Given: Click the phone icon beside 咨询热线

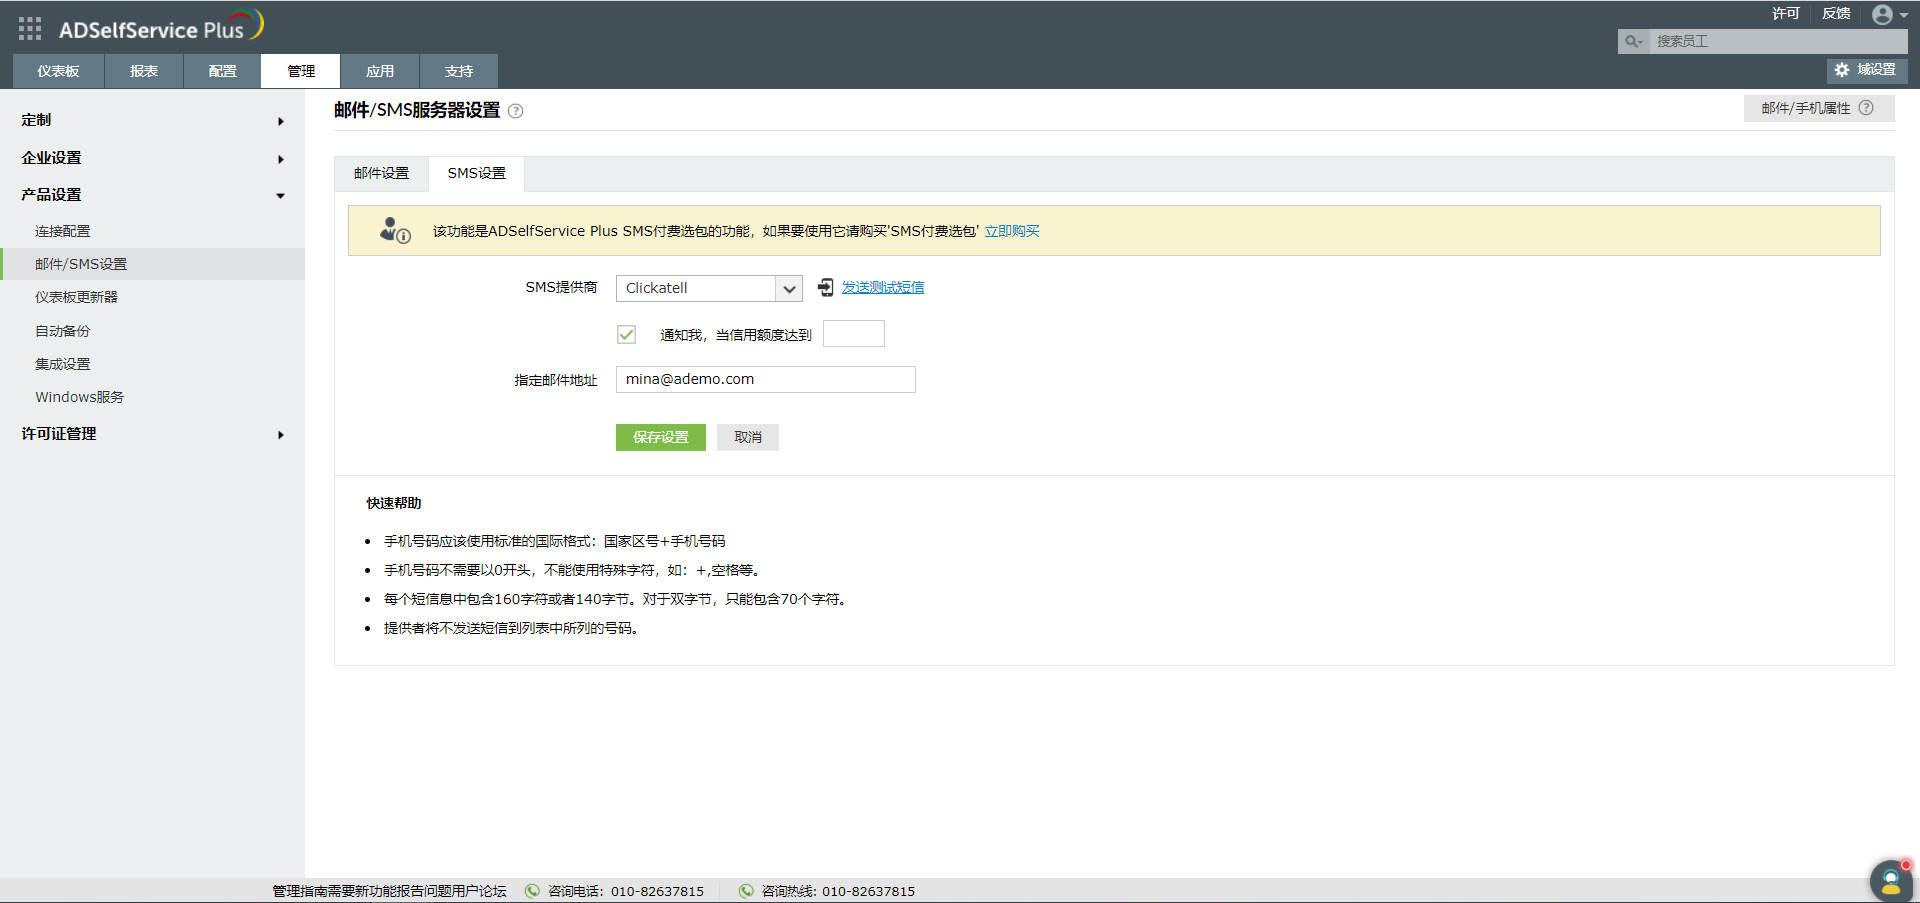Looking at the screenshot, I should [746, 891].
